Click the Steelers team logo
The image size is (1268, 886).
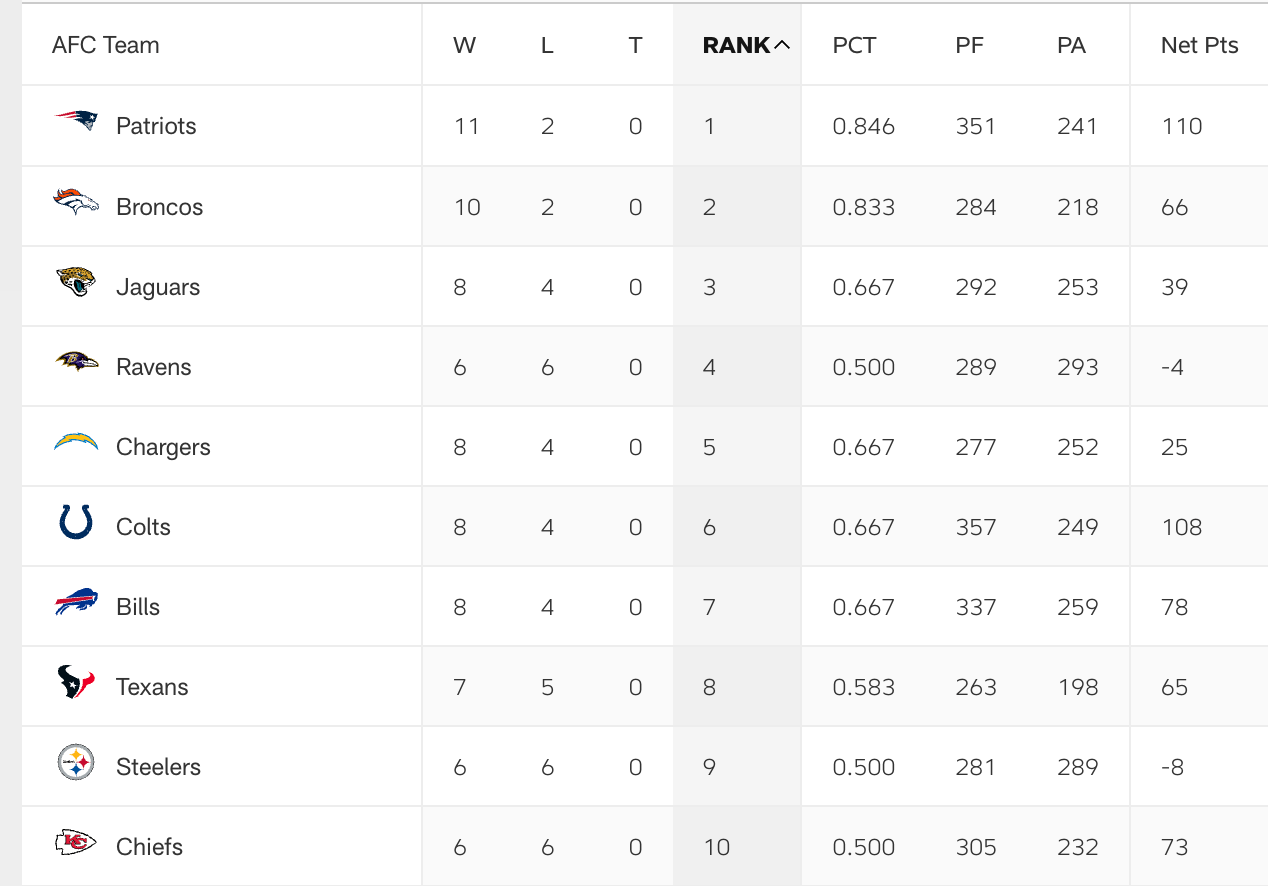76,764
